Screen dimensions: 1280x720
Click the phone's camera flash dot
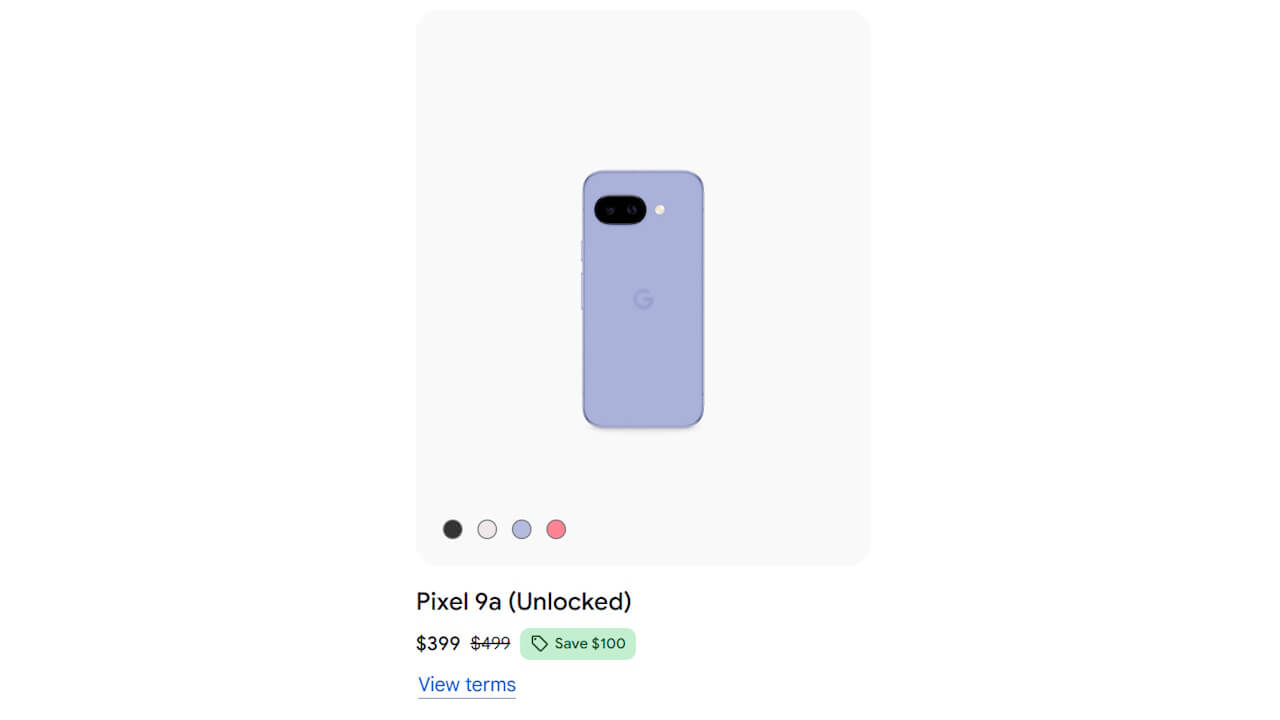pyautogui.click(x=661, y=210)
